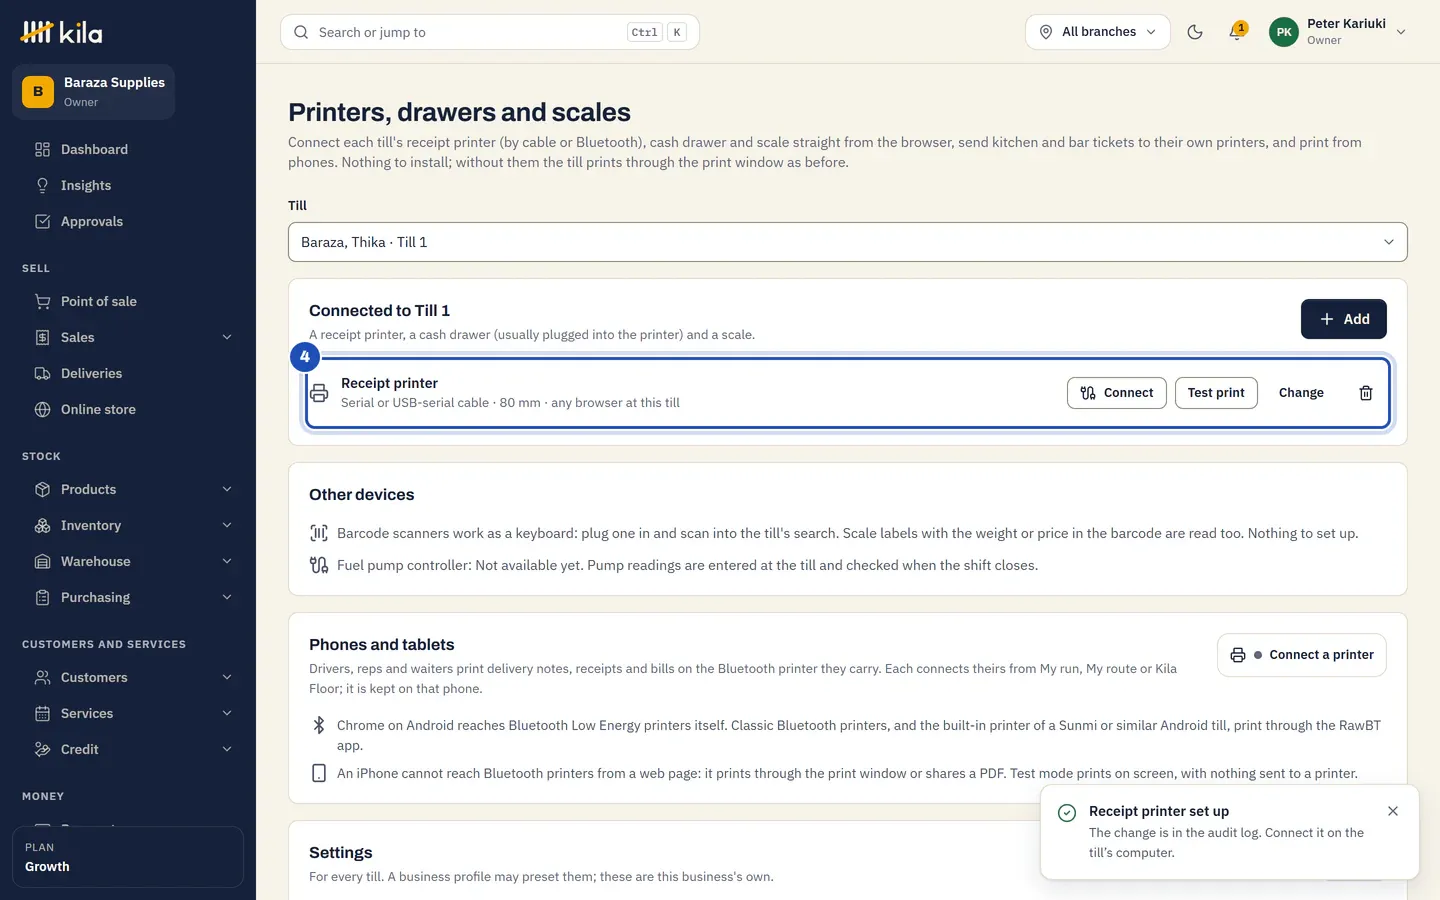Open the All branches dropdown

pyautogui.click(x=1097, y=32)
